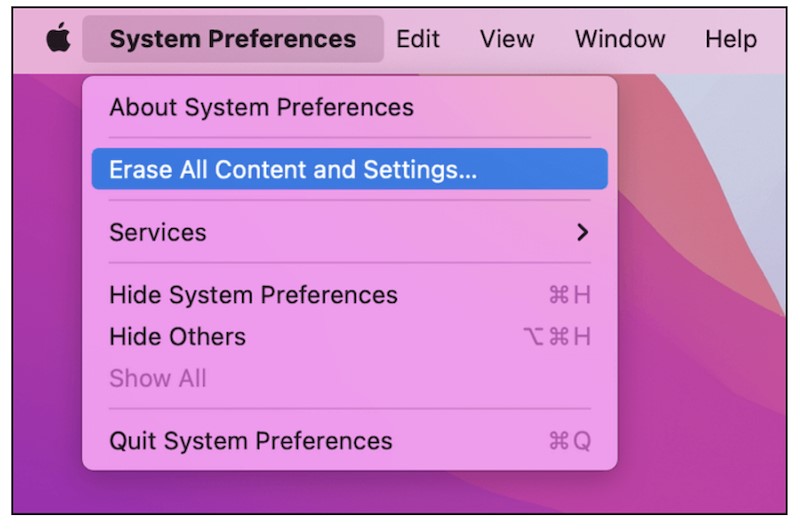The height and width of the screenshot is (529, 800).
Task: Click the ⌥⌘H shortcut symbol
Action: [x=557, y=337]
